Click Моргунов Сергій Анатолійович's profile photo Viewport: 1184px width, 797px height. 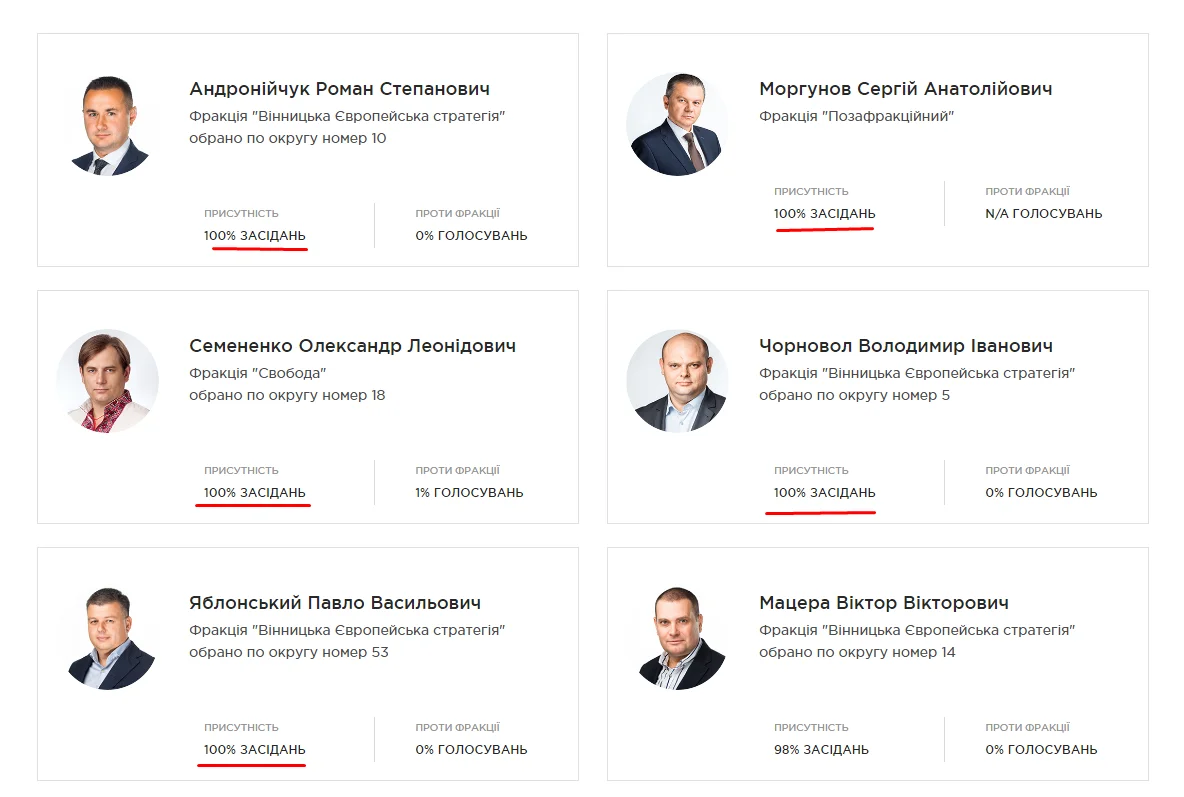677,125
